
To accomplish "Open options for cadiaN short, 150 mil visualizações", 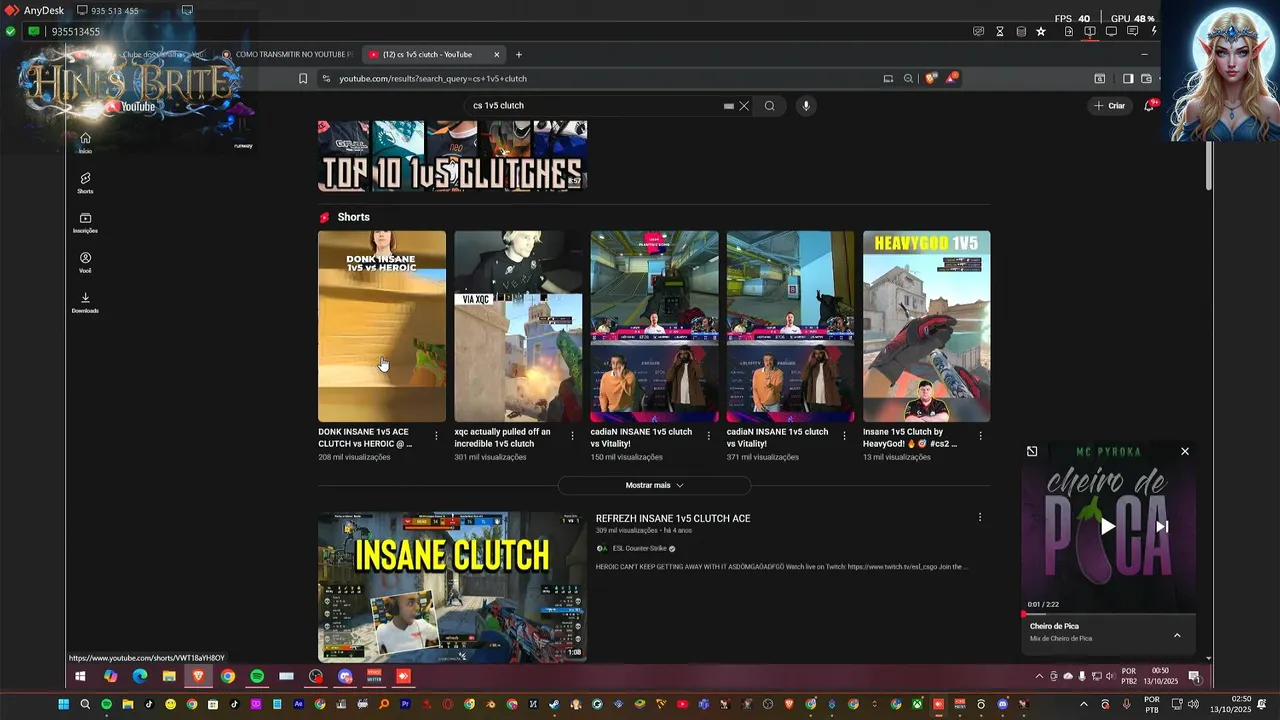I will [x=708, y=435].
